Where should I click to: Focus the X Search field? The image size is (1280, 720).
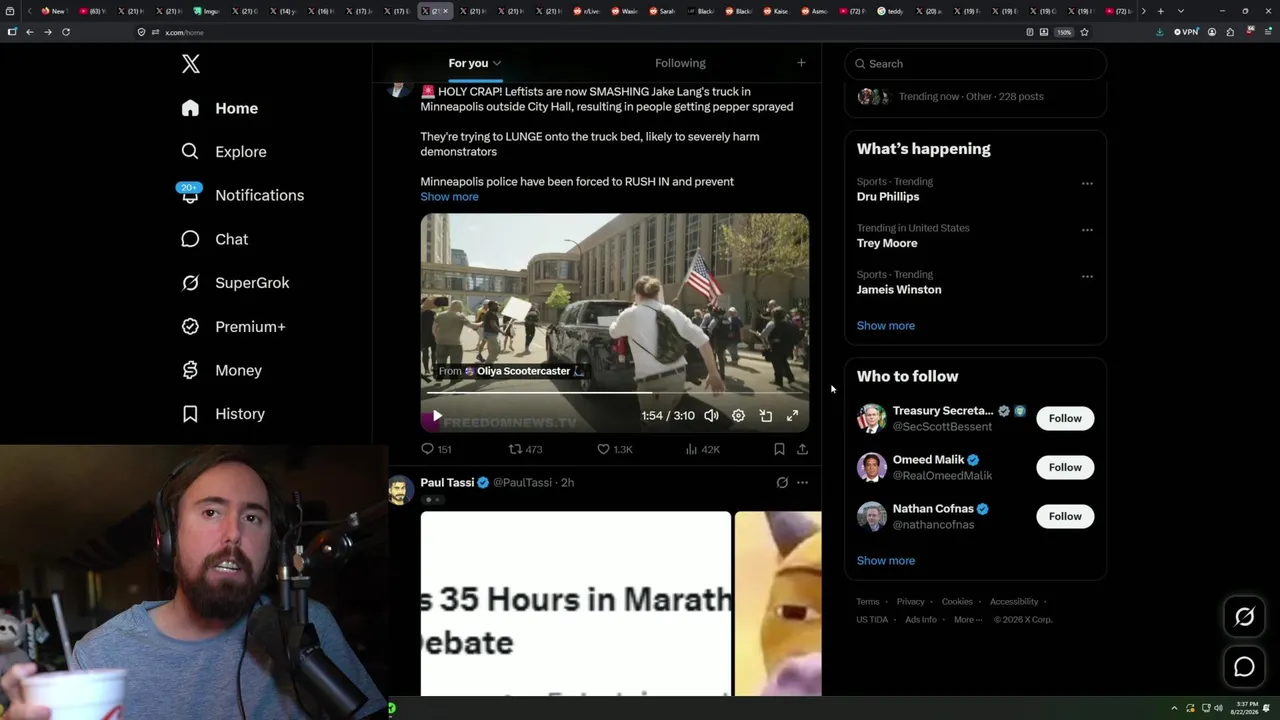pos(976,64)
